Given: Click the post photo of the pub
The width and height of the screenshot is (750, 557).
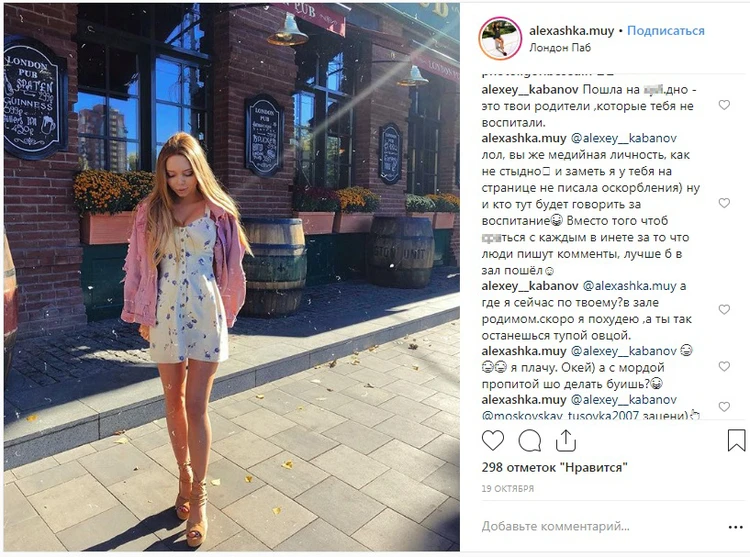Looking at the screenshot, I should pos(232,277).
